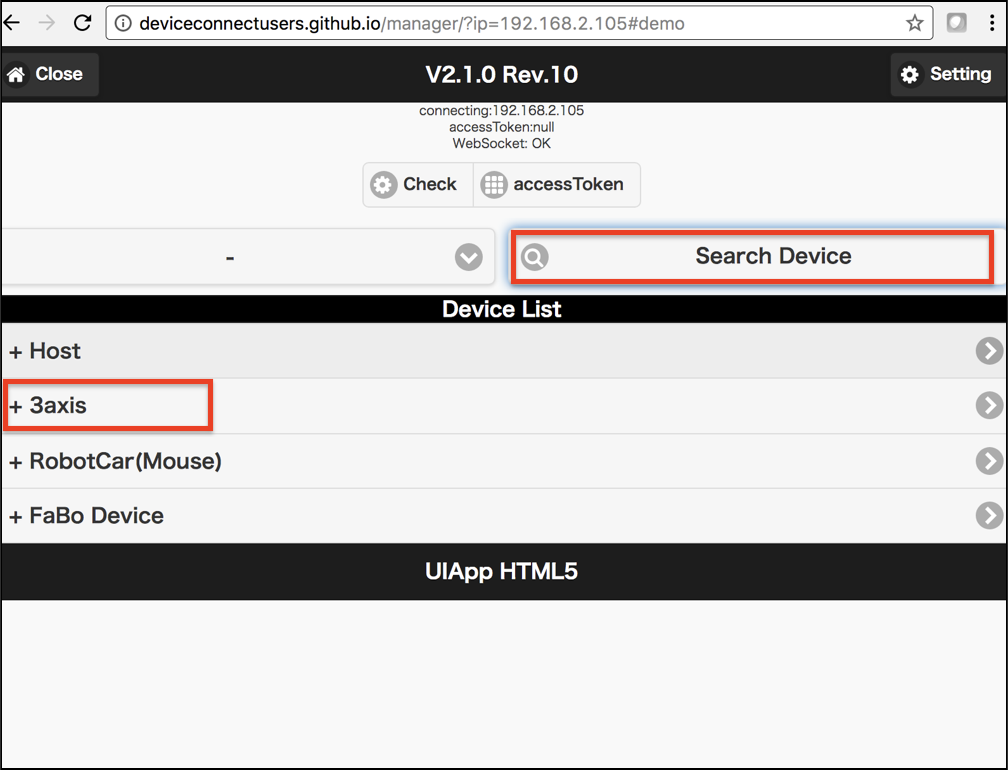Open the Chrome three-dot menu
This screenshot has width=1008, height=770.
point(992,23)
